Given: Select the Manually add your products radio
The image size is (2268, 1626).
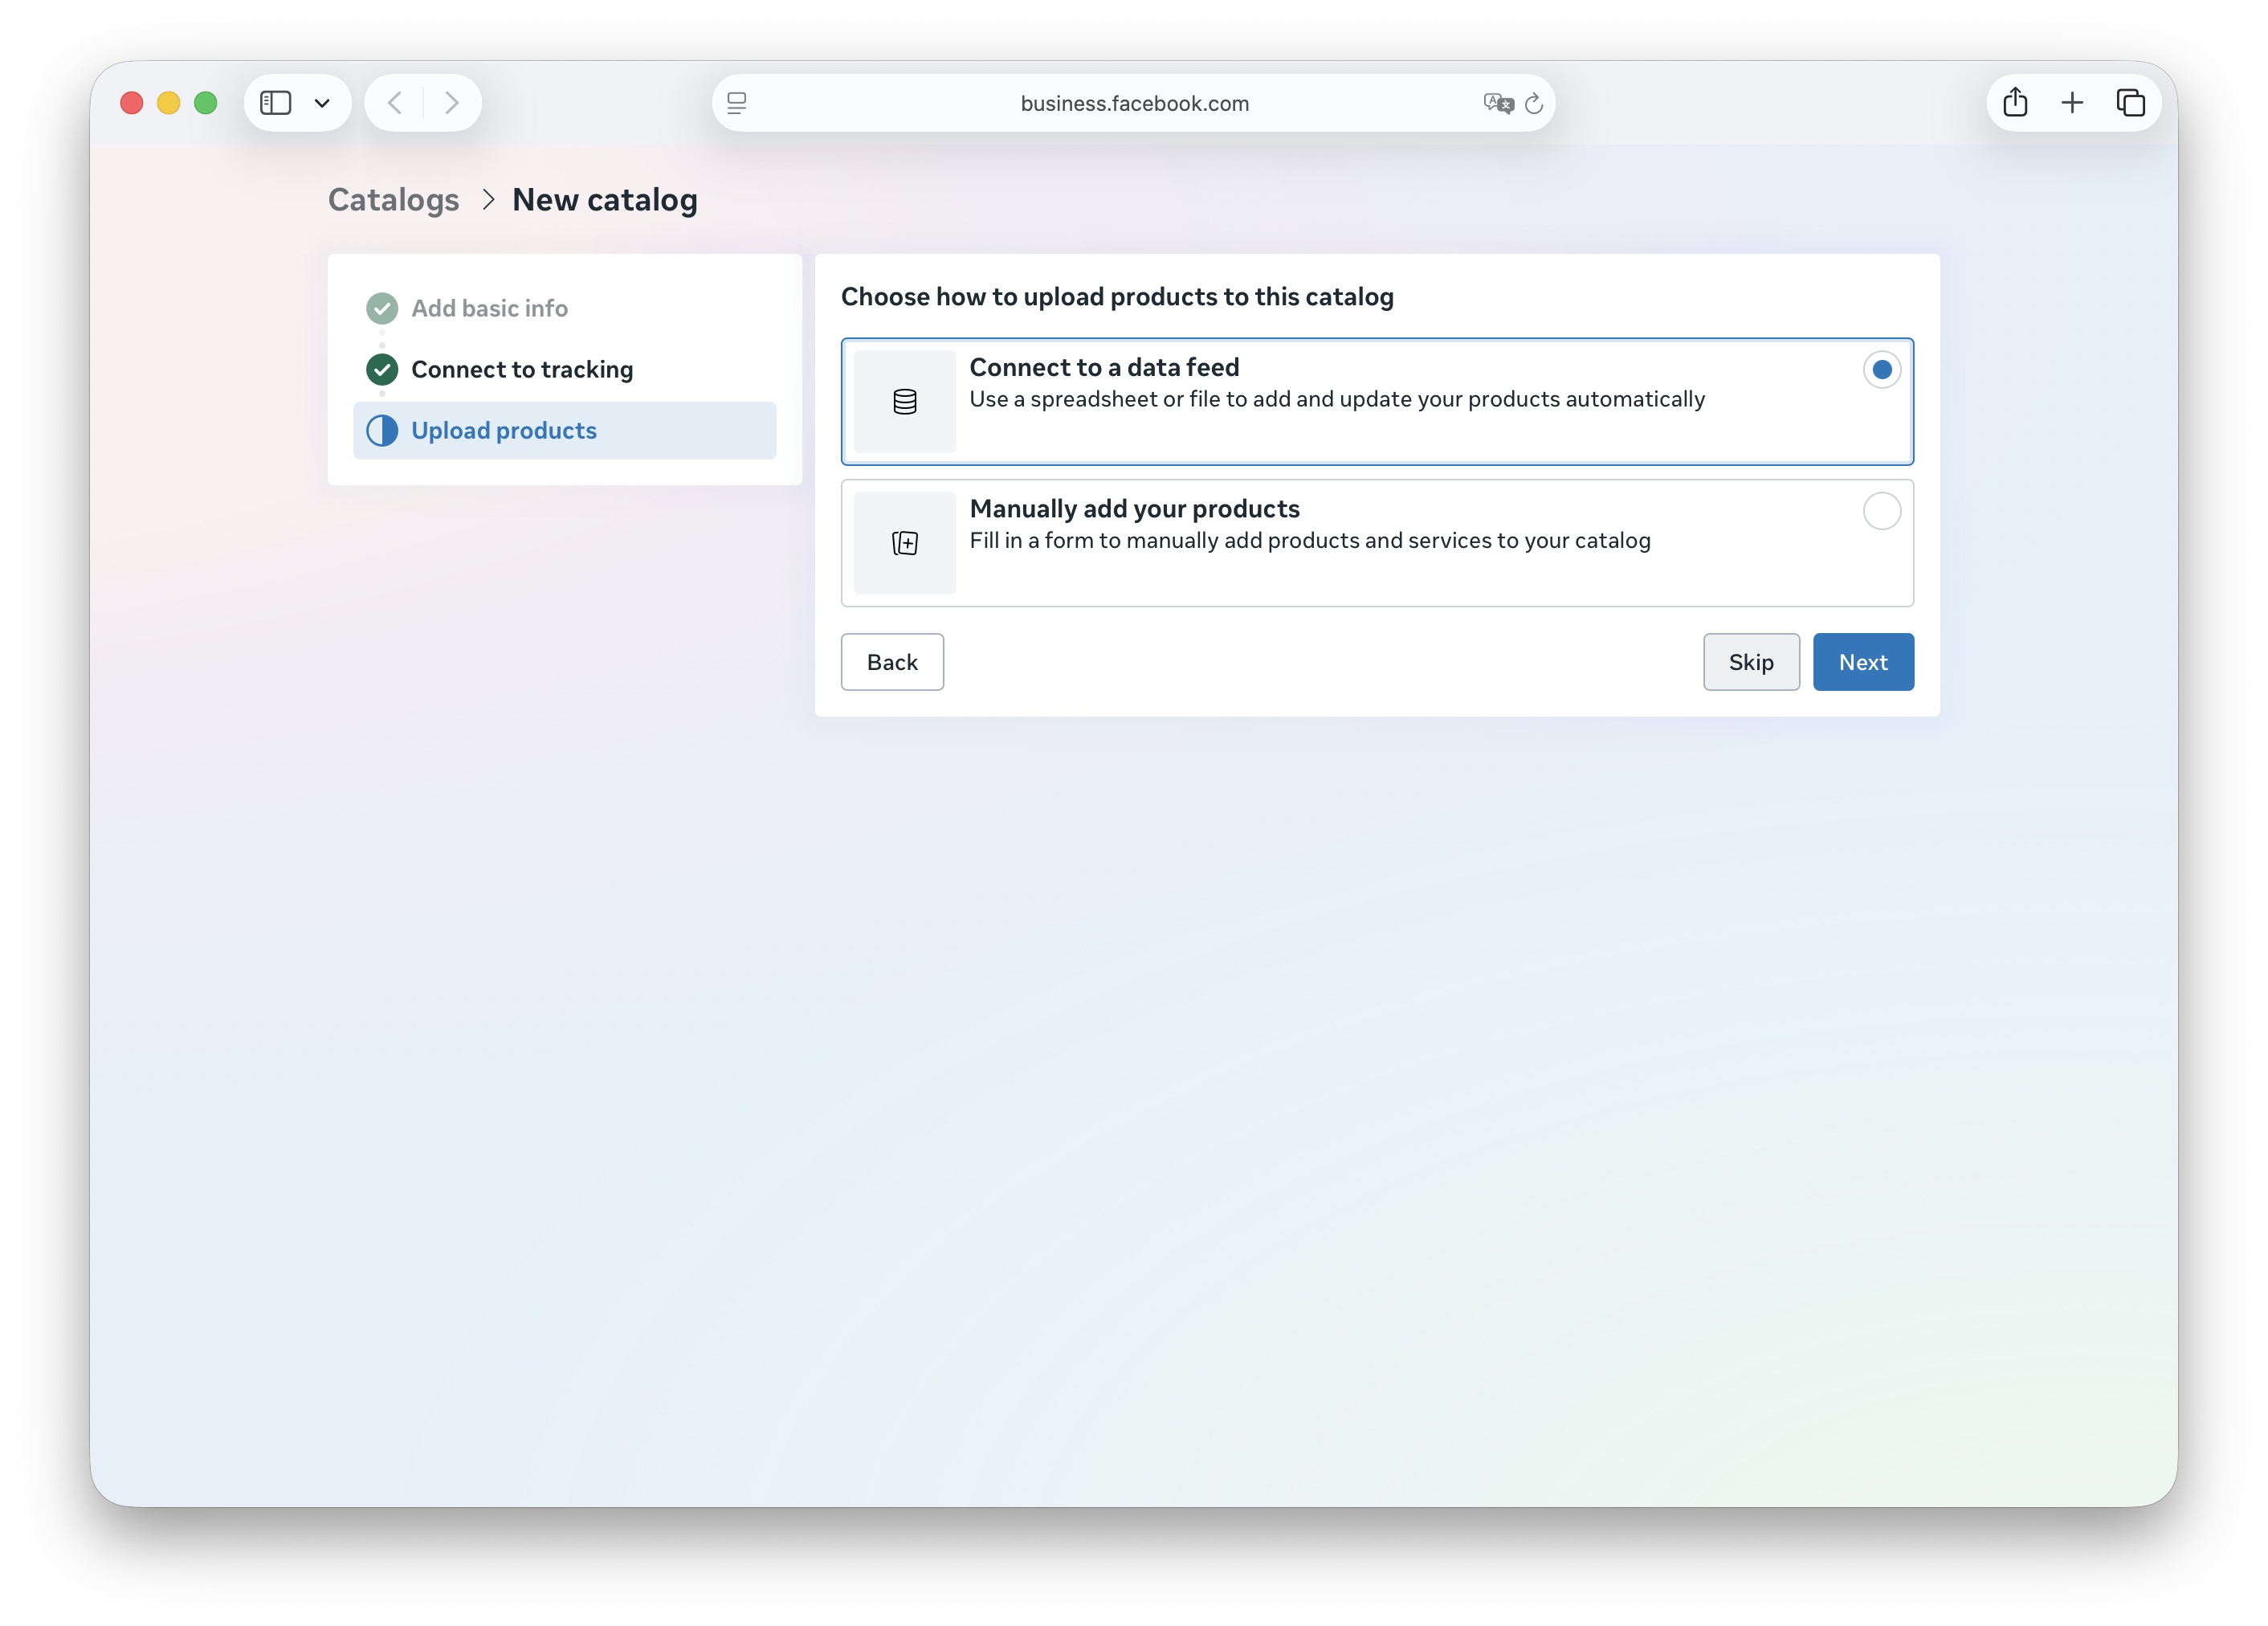Looking at the screenshot, I should (x=1881, y=511).
